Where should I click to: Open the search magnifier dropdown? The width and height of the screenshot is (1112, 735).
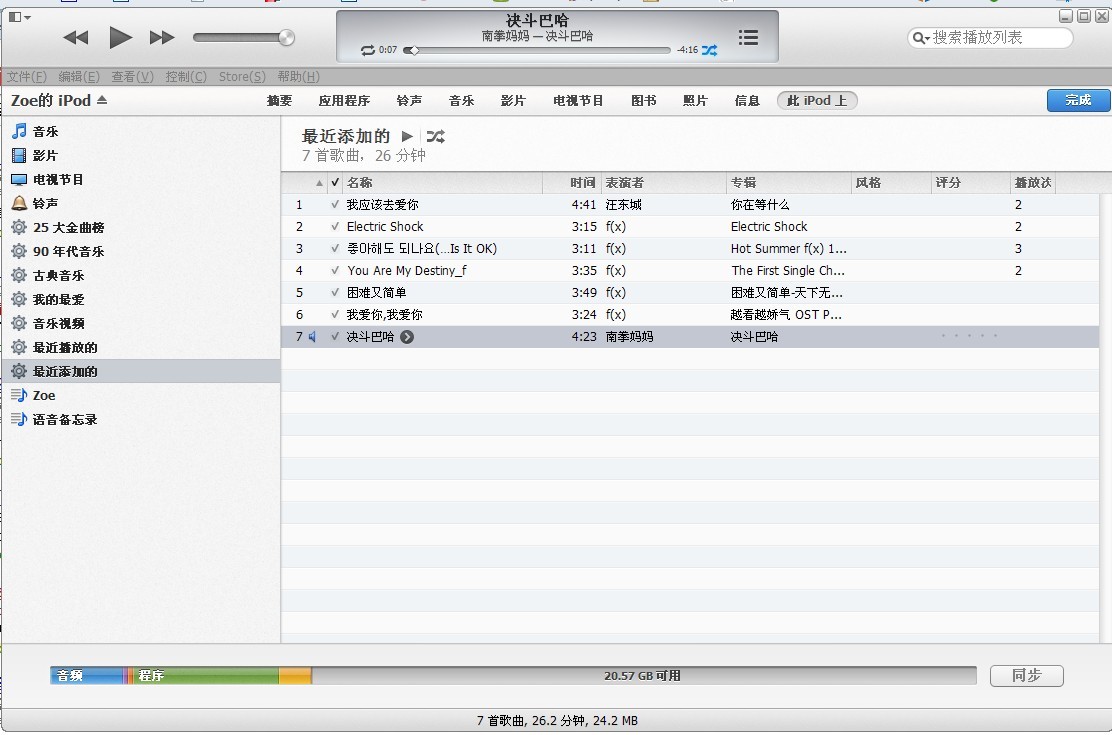point(921,38)
